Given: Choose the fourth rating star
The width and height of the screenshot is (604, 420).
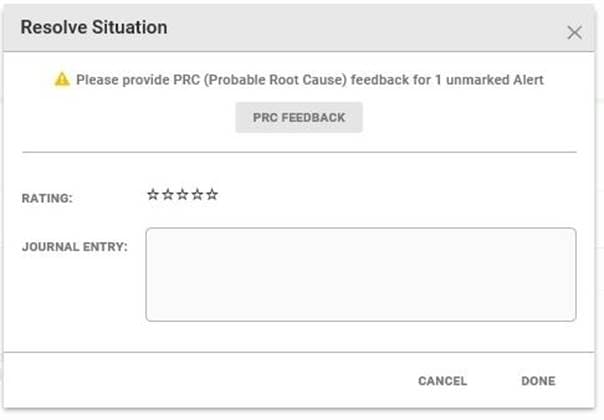Looking at the screenshot, I should click(198, 194).
